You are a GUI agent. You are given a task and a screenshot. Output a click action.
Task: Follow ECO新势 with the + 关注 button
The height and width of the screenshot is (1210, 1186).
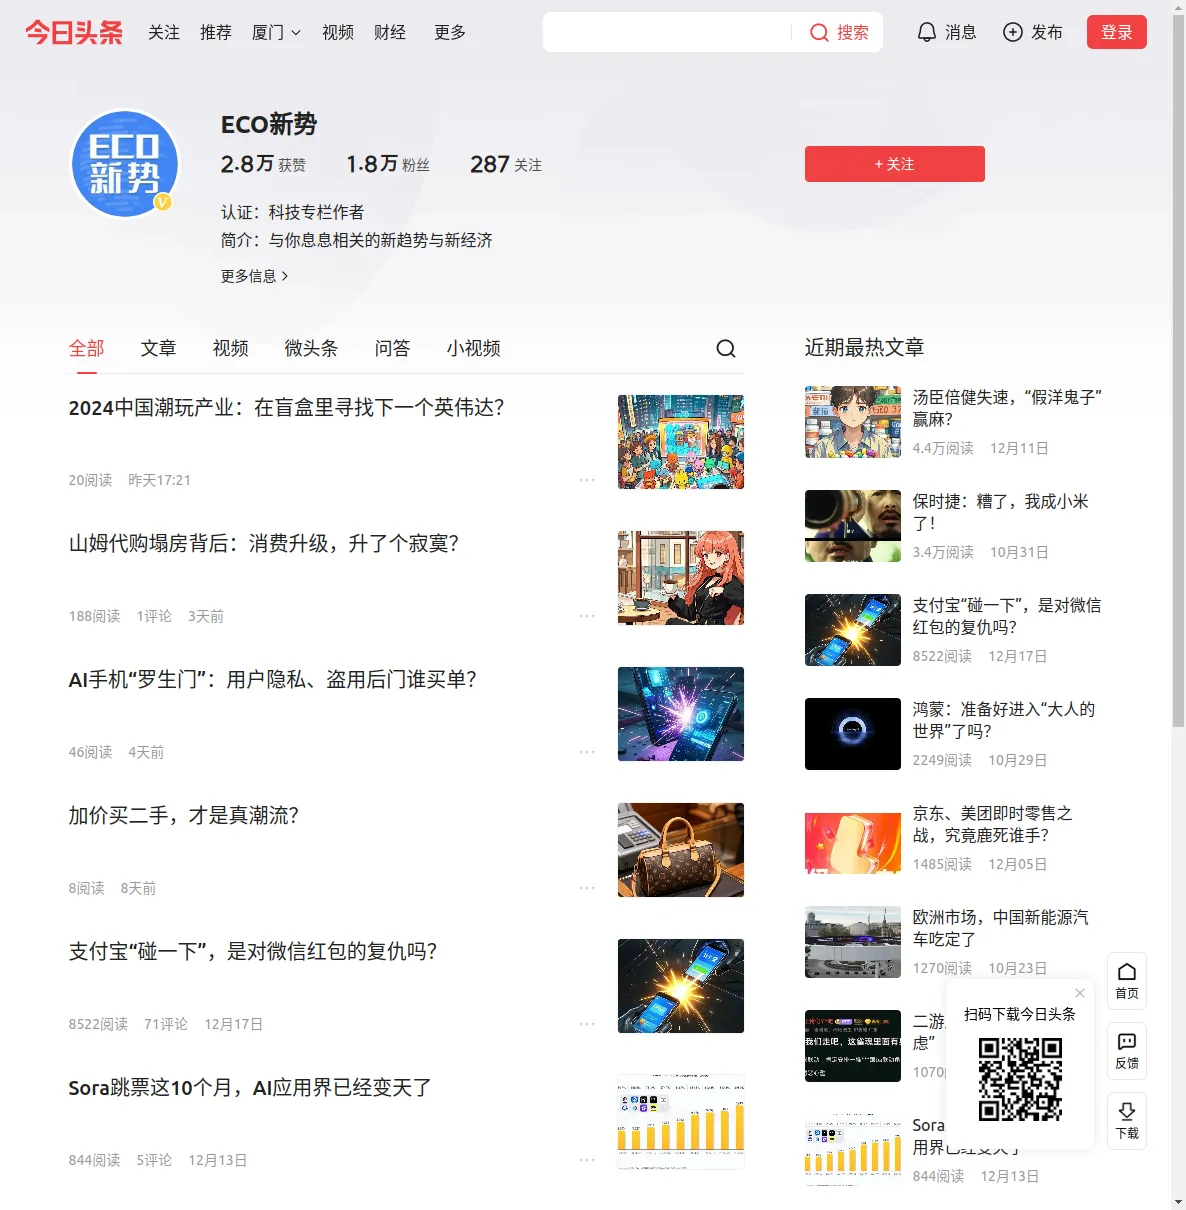tap(895, 164)
